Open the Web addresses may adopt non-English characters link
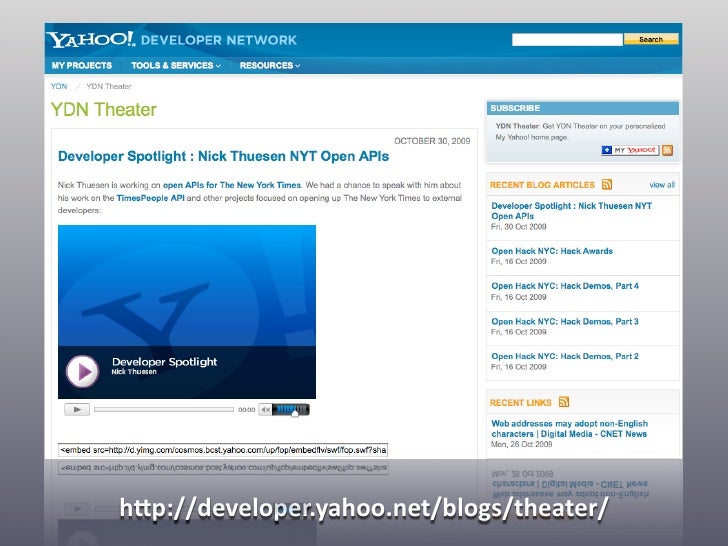This screenshot has width=728, height=546. pyautogui.click(x=569, y=429)
